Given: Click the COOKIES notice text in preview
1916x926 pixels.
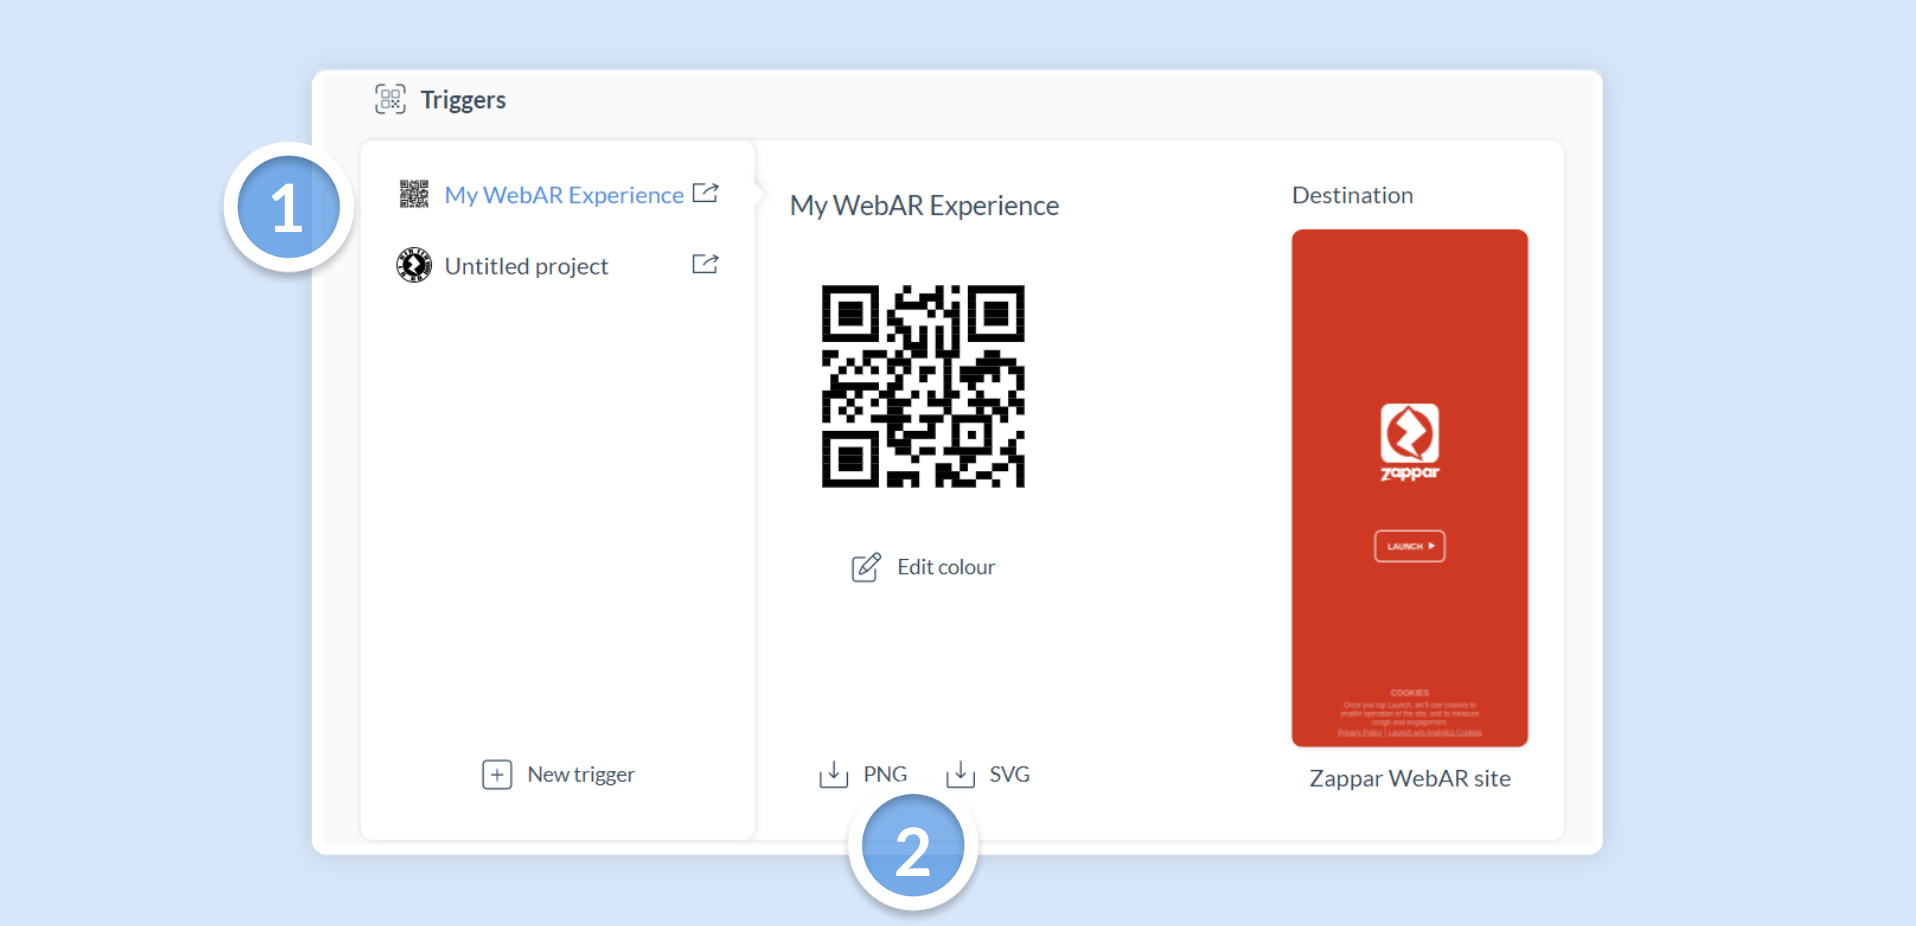Looking at the screenshot, I should (x=1410, y=712).
